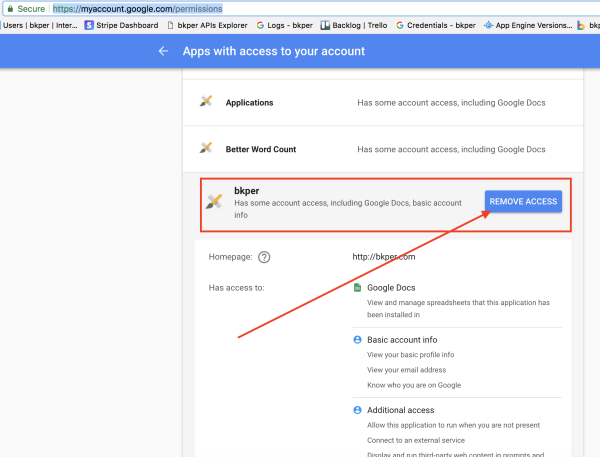Open the Backlog | Trello bookmark
Screen dimensions: 600x457
[x=354, y=25]
